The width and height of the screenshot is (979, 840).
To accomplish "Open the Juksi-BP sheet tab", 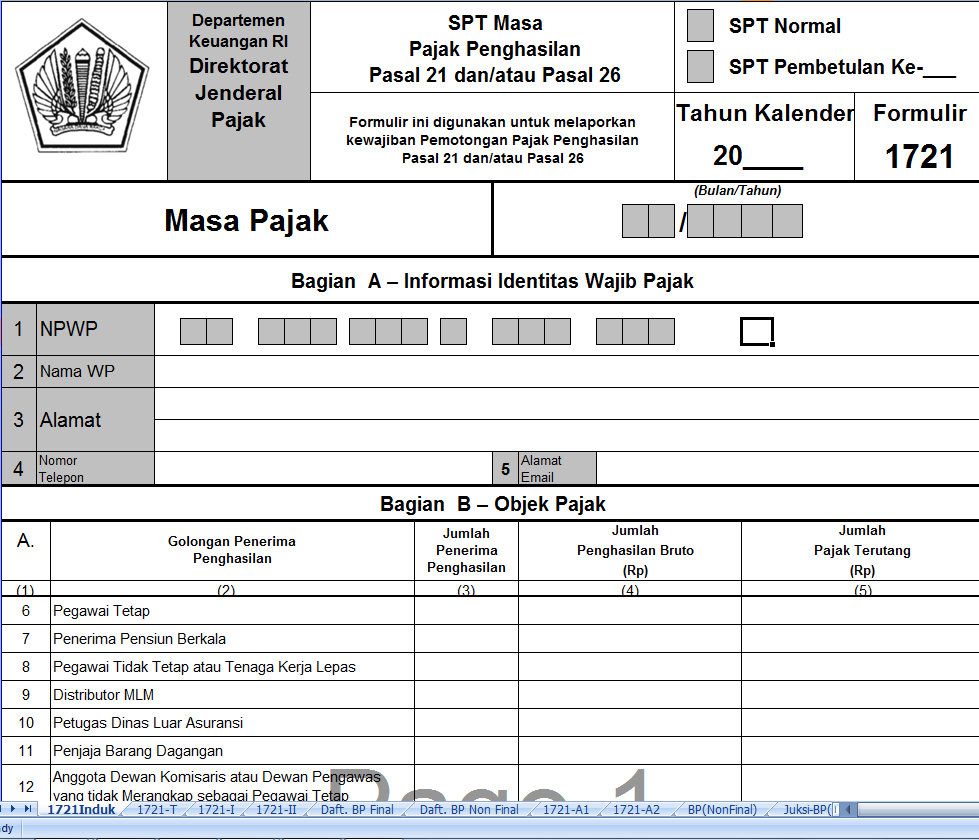I will point(807,809).
